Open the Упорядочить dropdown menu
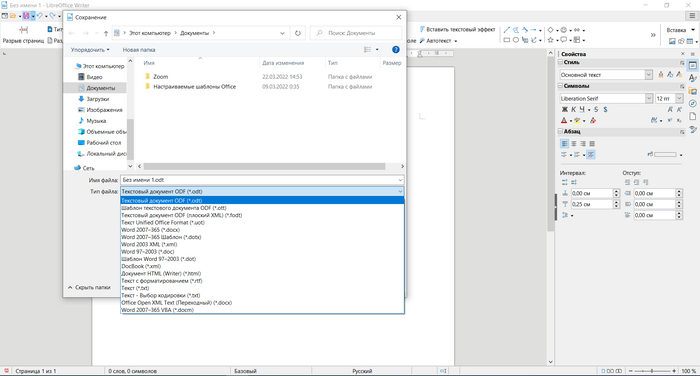Viewport: 700px width, 376px height. click(90, 50)
